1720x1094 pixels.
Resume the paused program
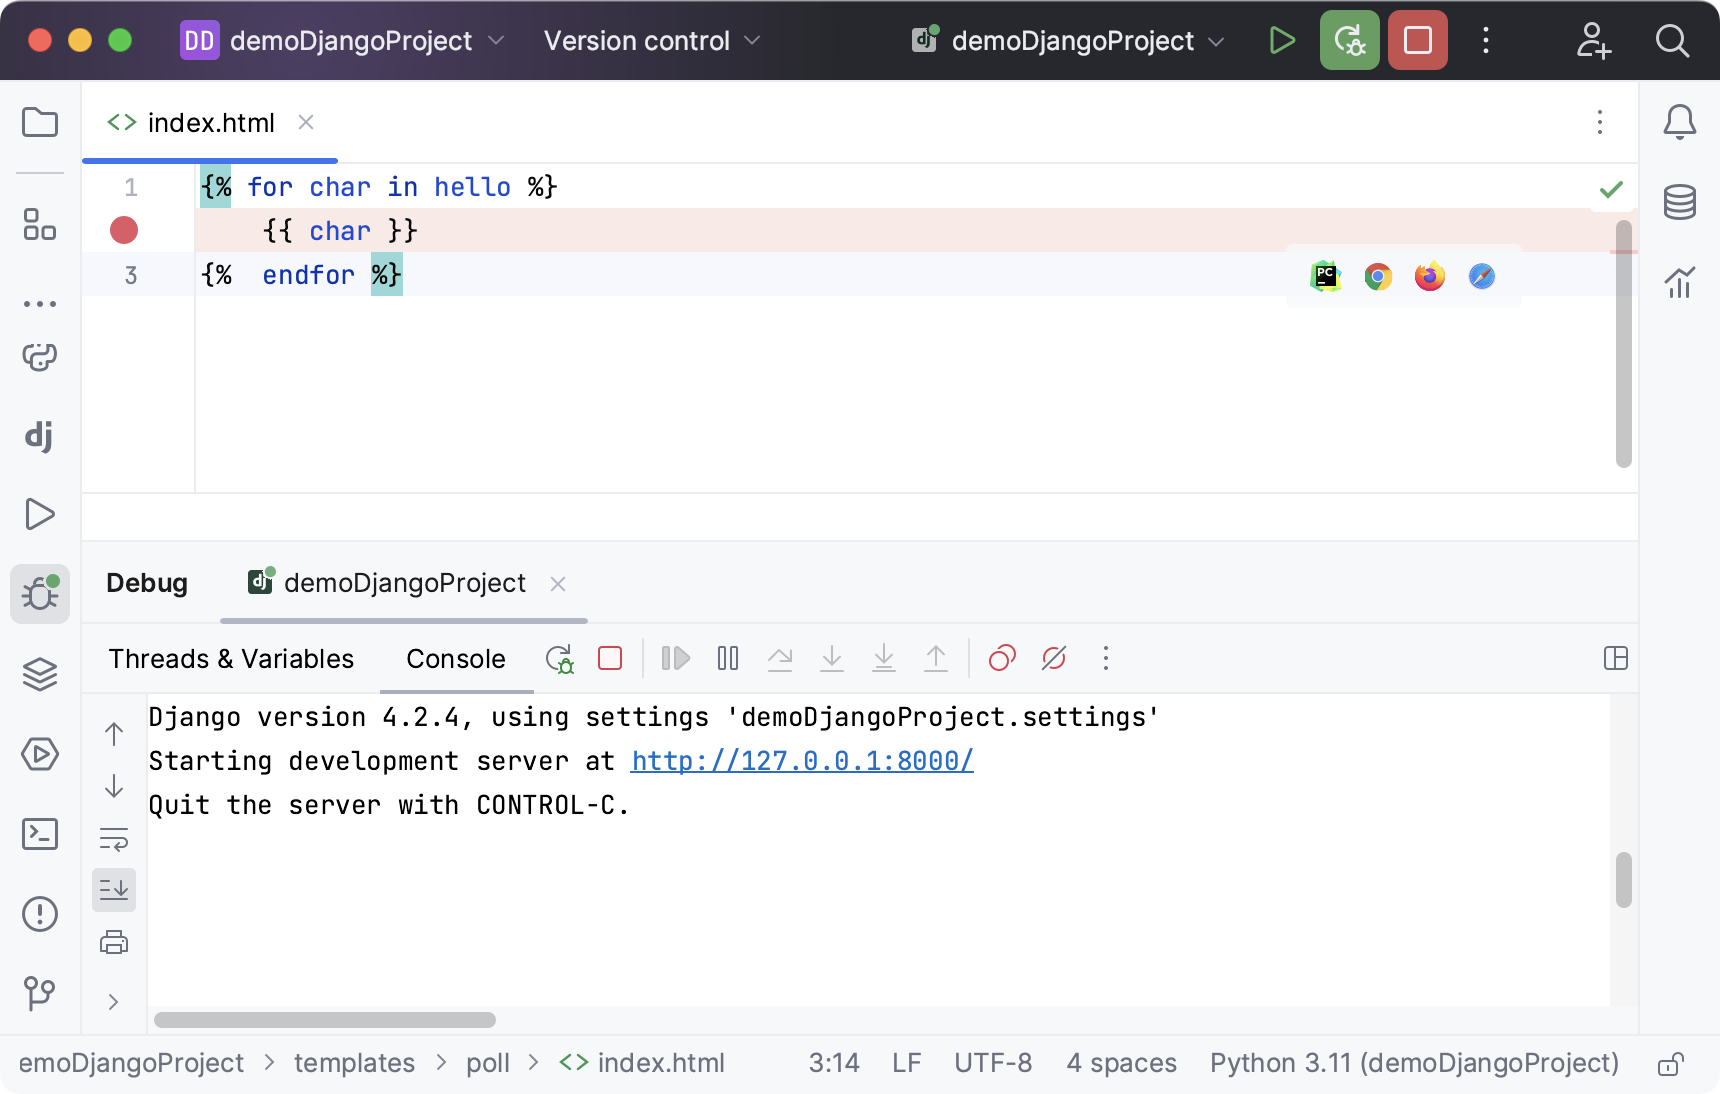point(675,659)
